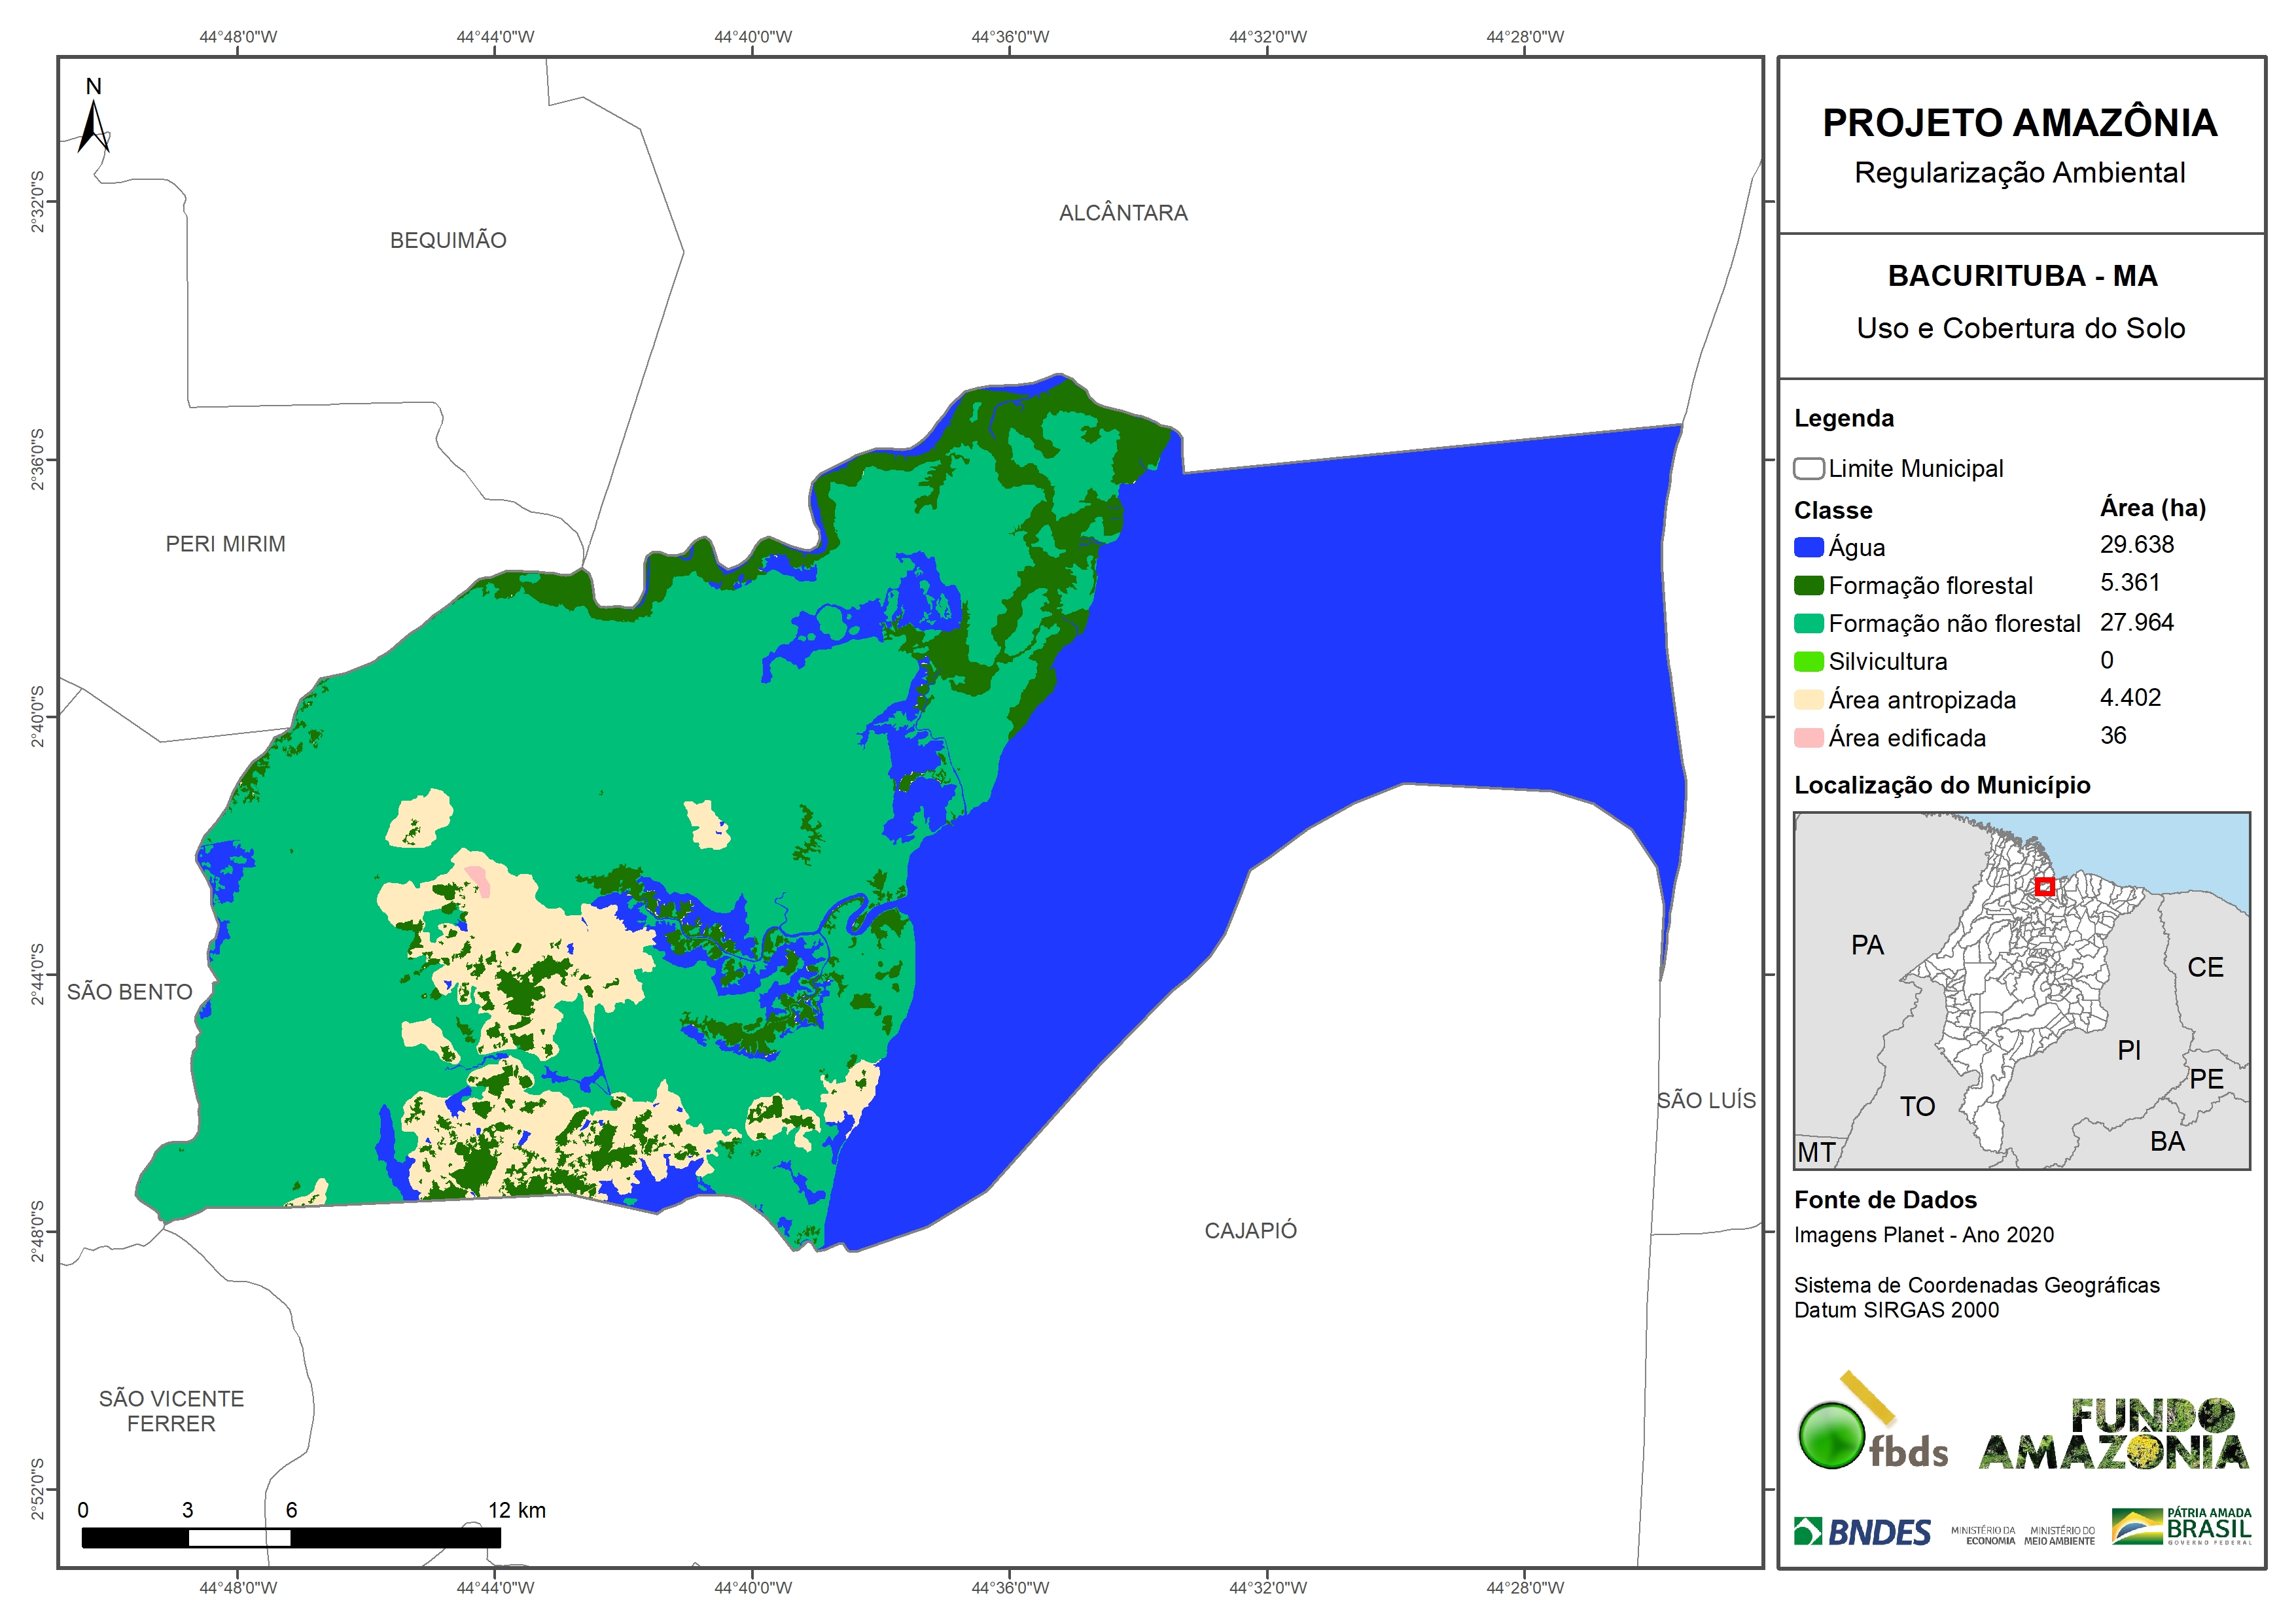The width and height of the screenshot is (2296, 1623).
Task: Click the Limite Municipal legend symbol
Action: (1808, 468)
